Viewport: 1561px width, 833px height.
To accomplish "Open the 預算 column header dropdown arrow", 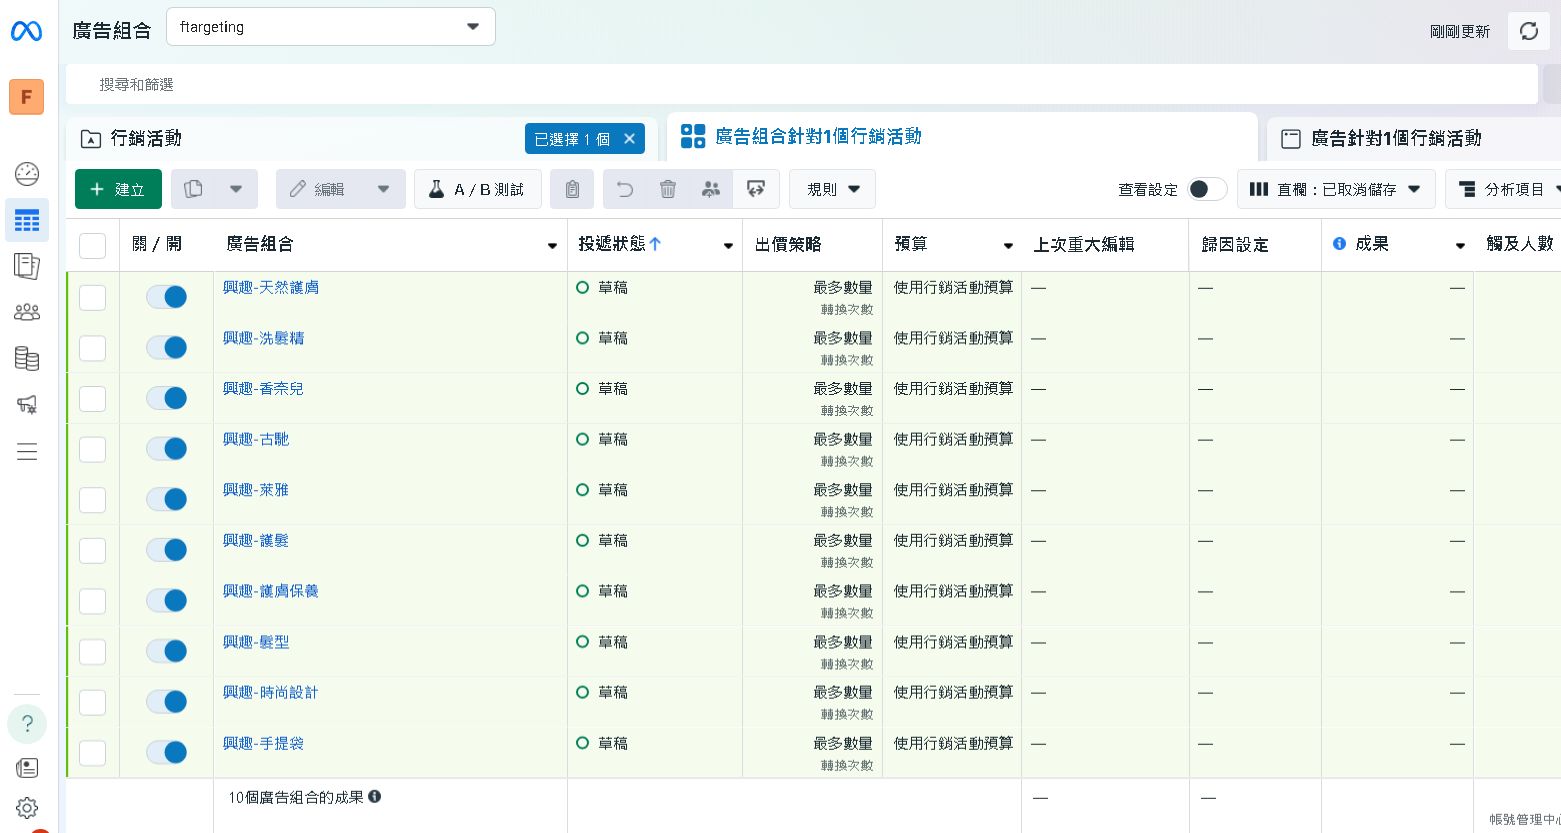I will [1008, 246].
